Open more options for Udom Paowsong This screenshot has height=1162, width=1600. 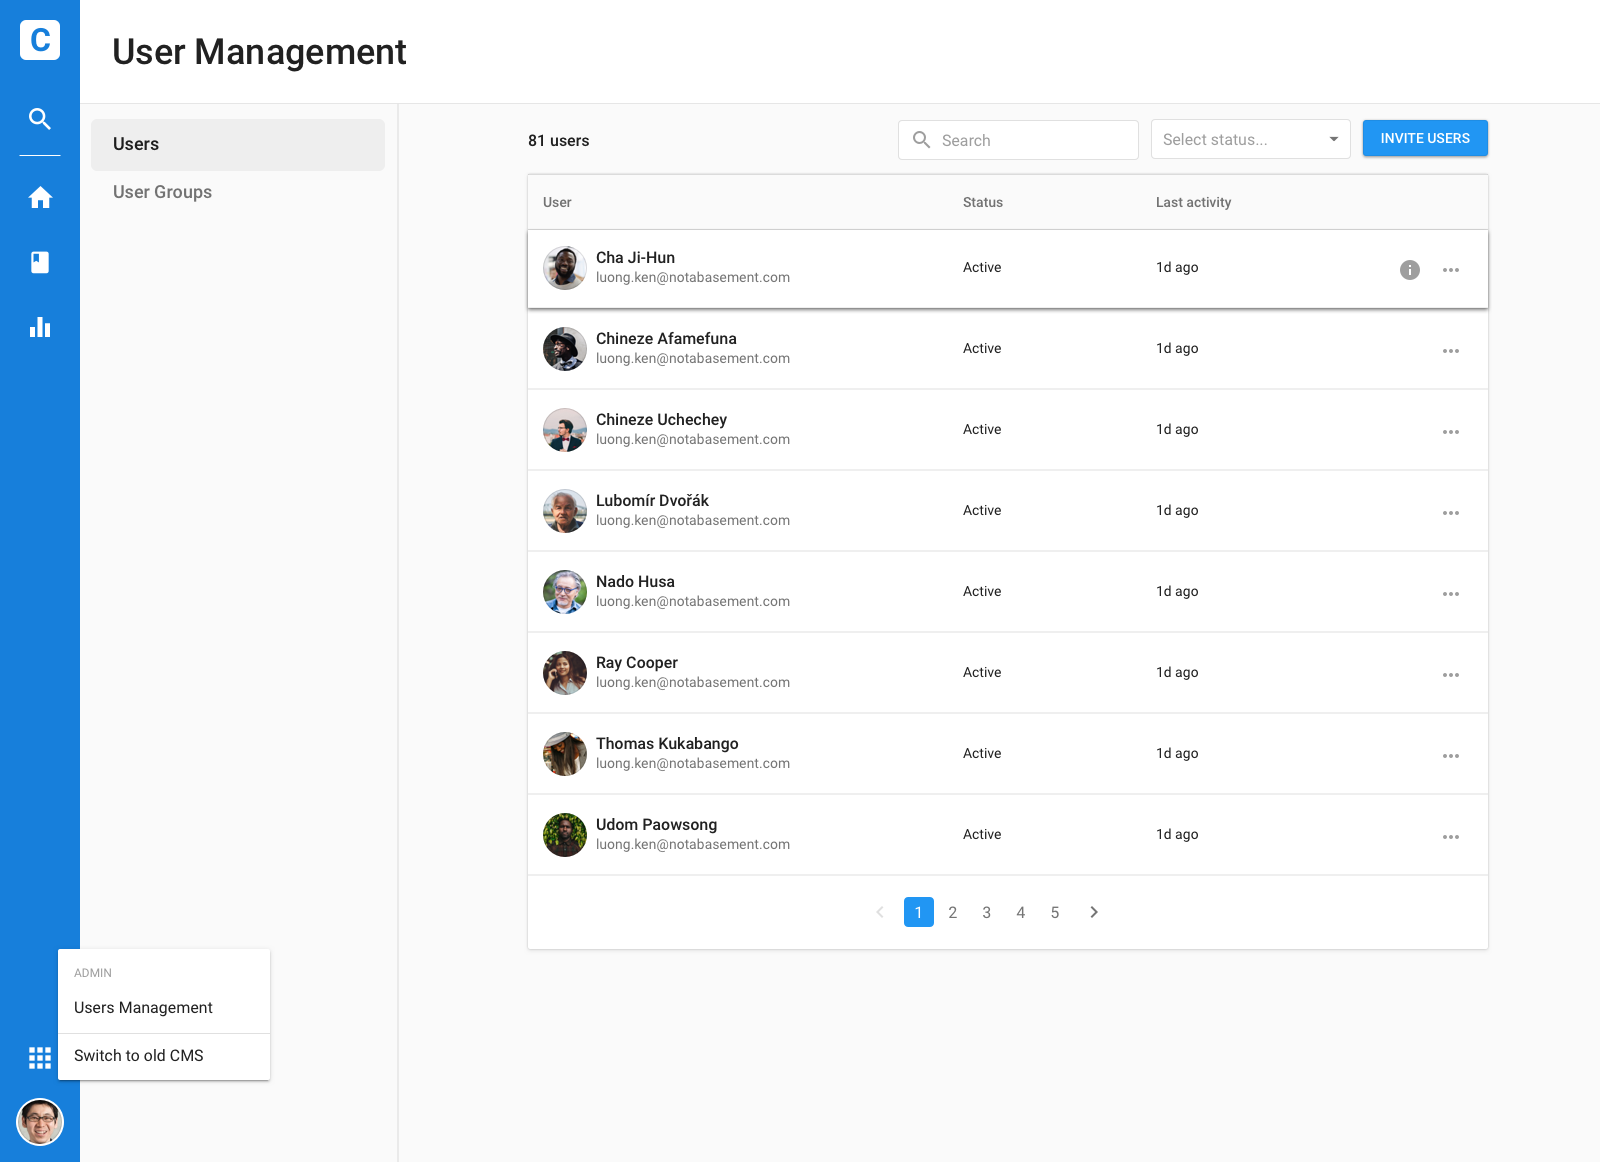pos(1450,837)
